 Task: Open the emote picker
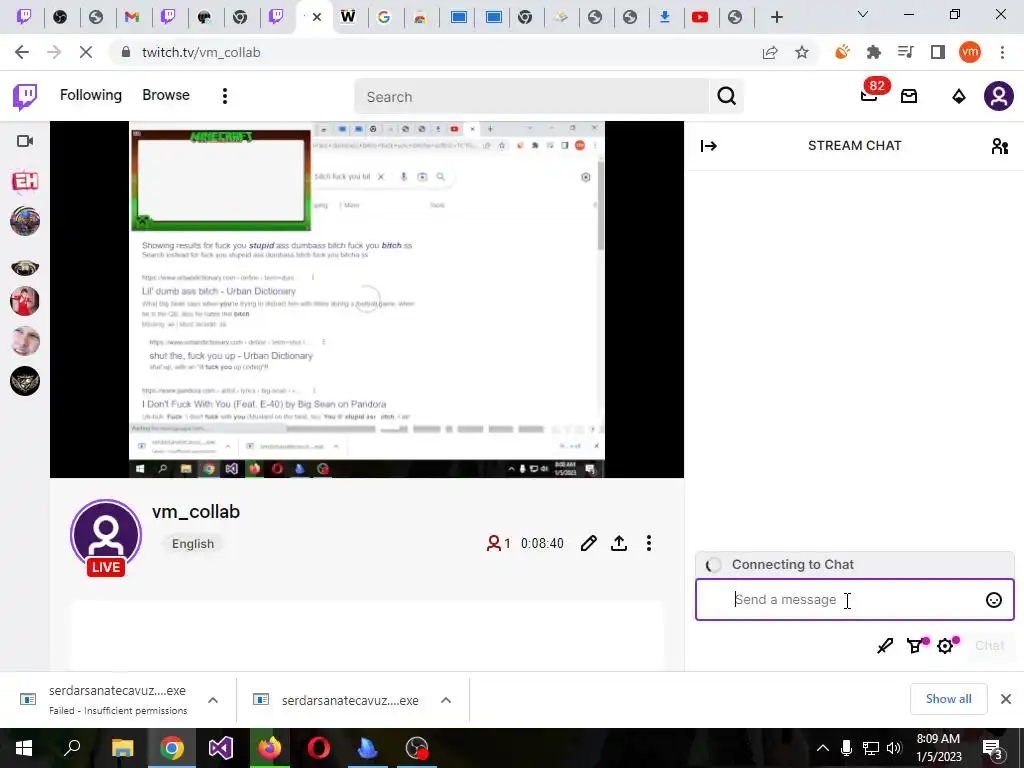(993, 600)
